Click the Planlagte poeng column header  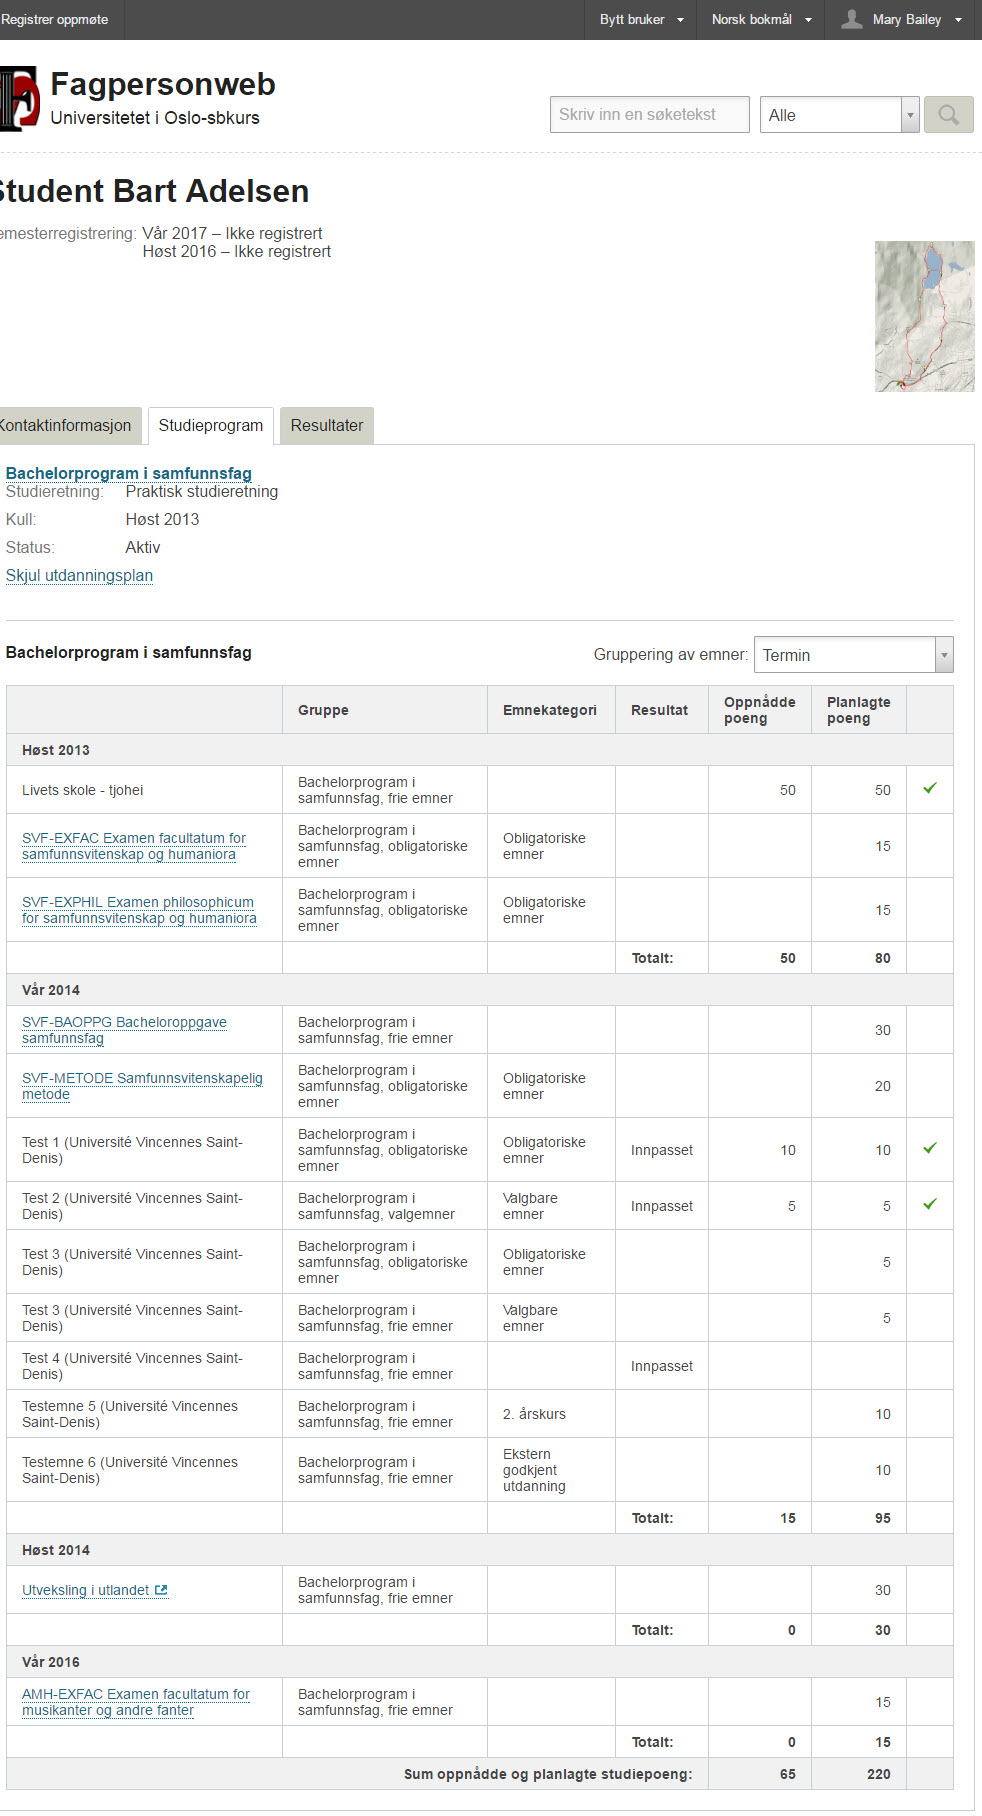859,710
